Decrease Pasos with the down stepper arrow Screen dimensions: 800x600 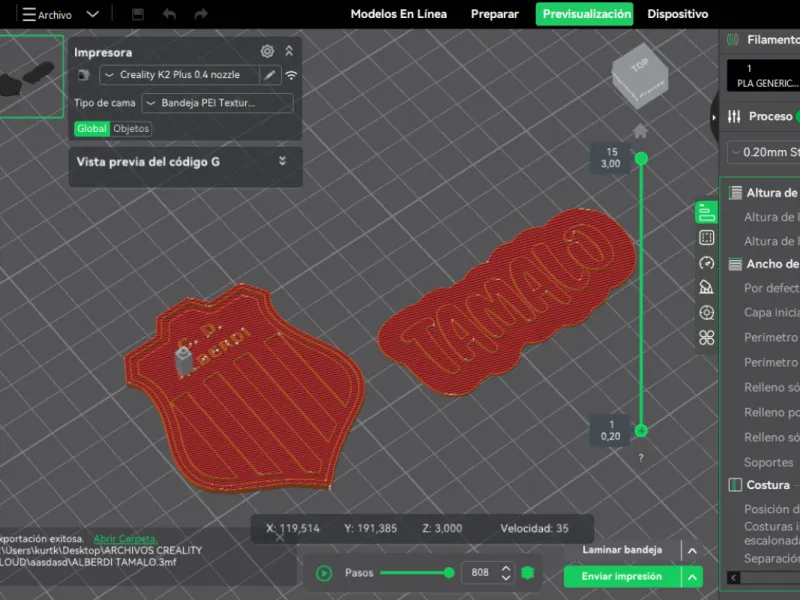point(506,578)
